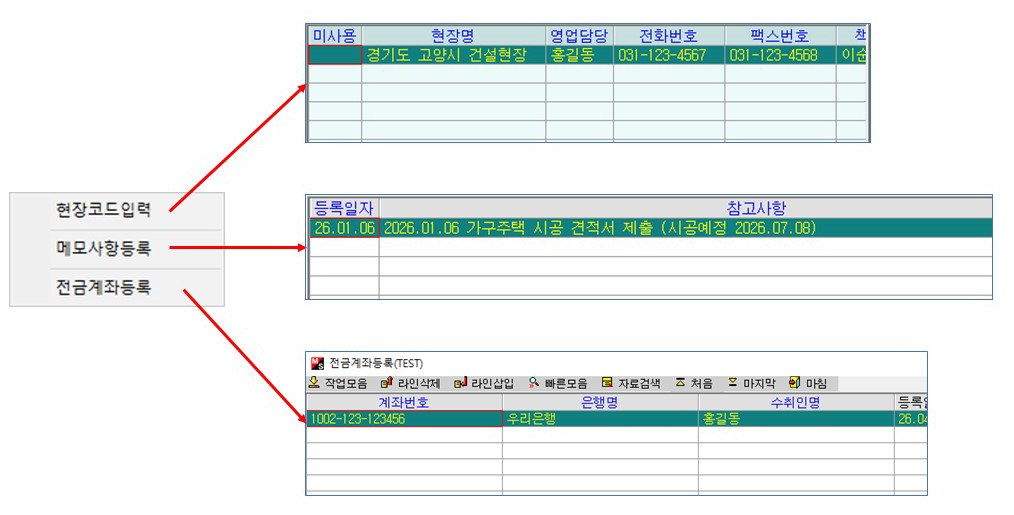Click the 참고사항 column header
Viewport: 1014px width, 515px height.
[685, 208]
